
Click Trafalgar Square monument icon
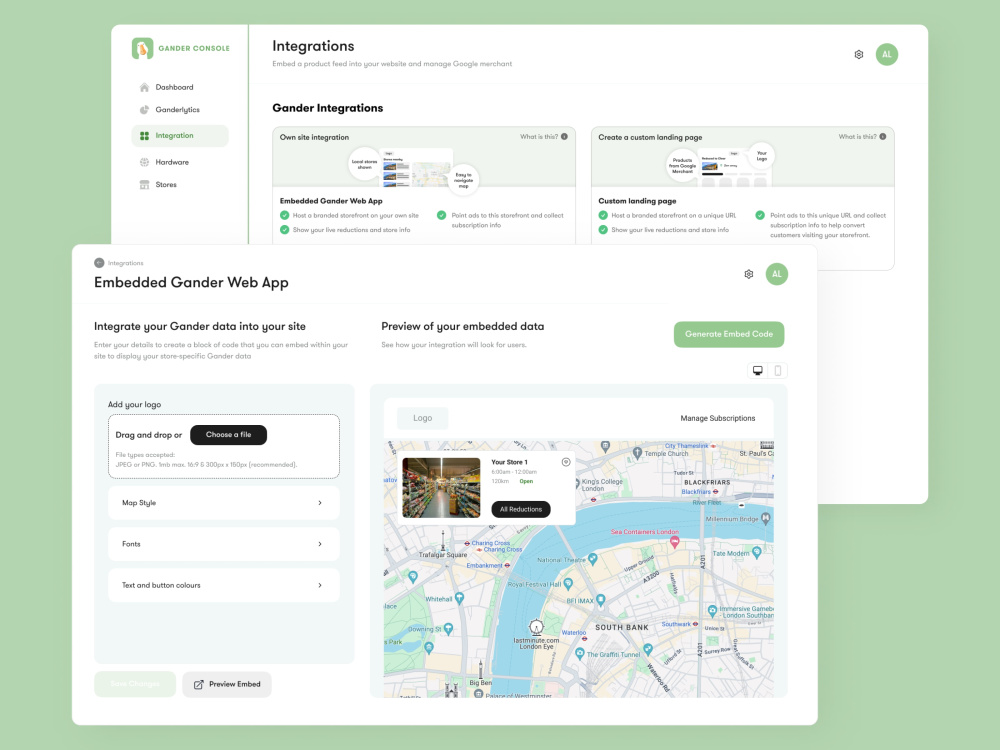pyautogui.click(x=443, y=540)
